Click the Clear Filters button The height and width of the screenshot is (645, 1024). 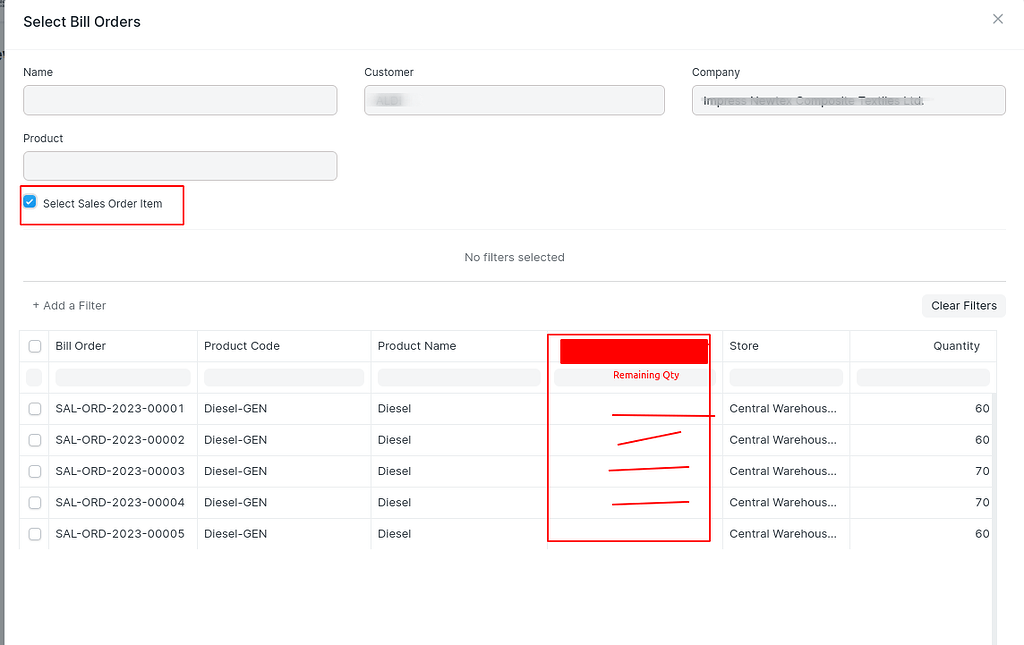pyautogui.click(x=963, y=305)
